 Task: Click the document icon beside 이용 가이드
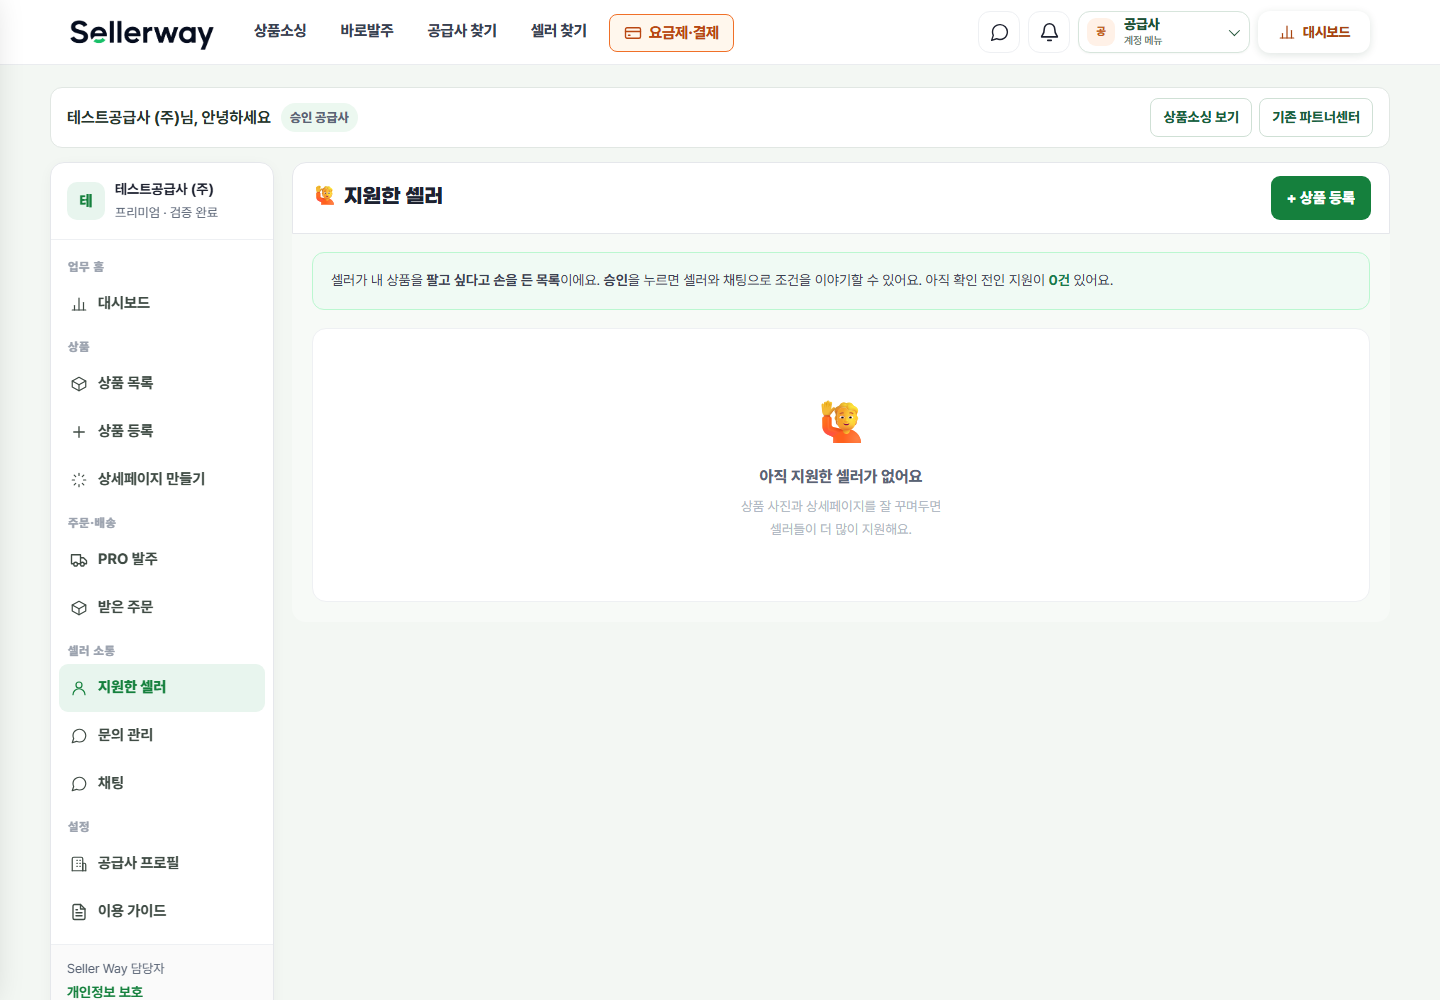point(79,912)
